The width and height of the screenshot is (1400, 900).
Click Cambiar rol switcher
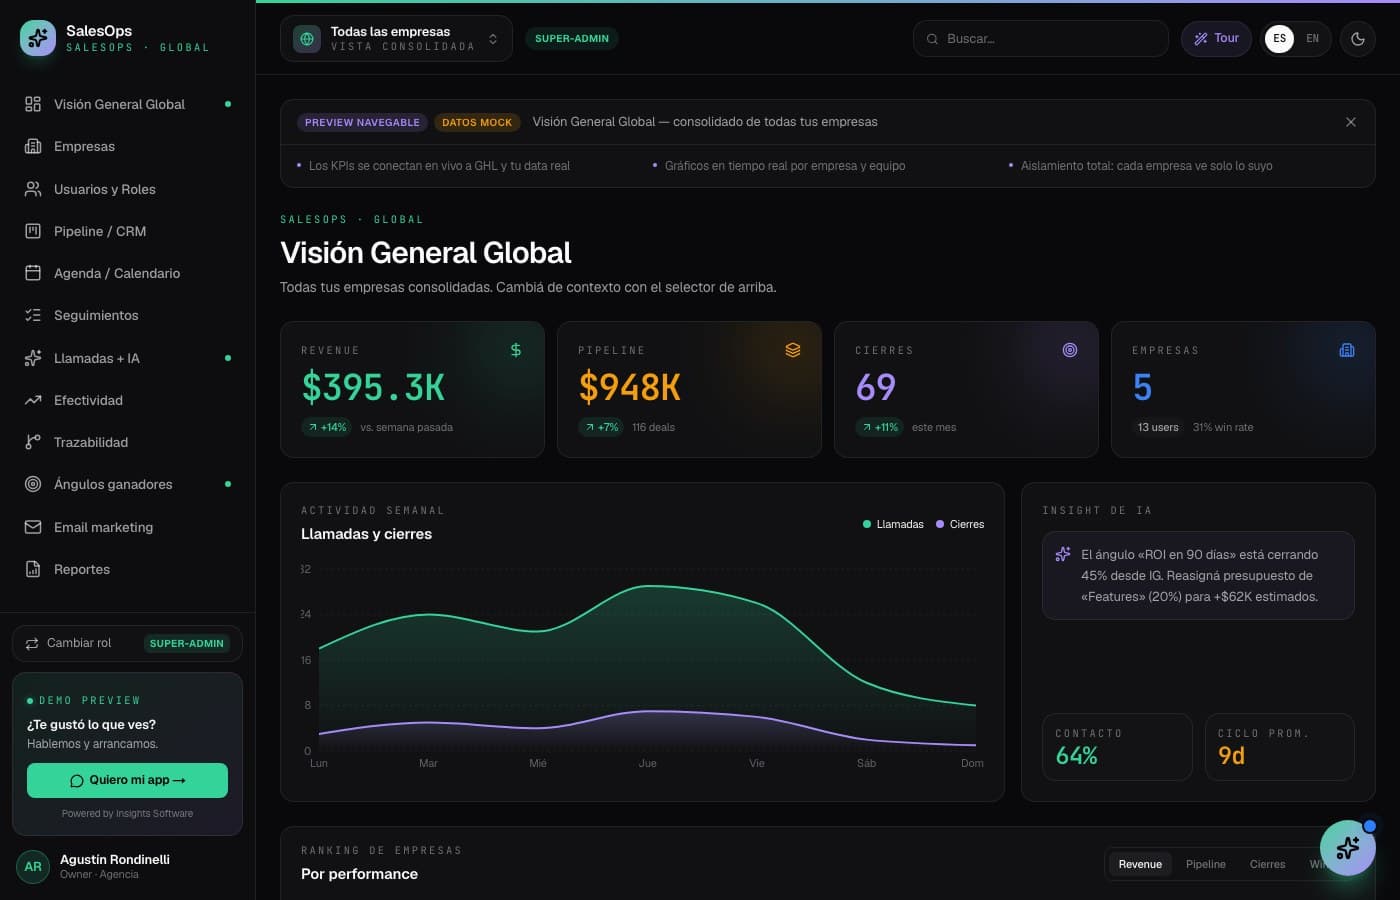pos(127,644)
